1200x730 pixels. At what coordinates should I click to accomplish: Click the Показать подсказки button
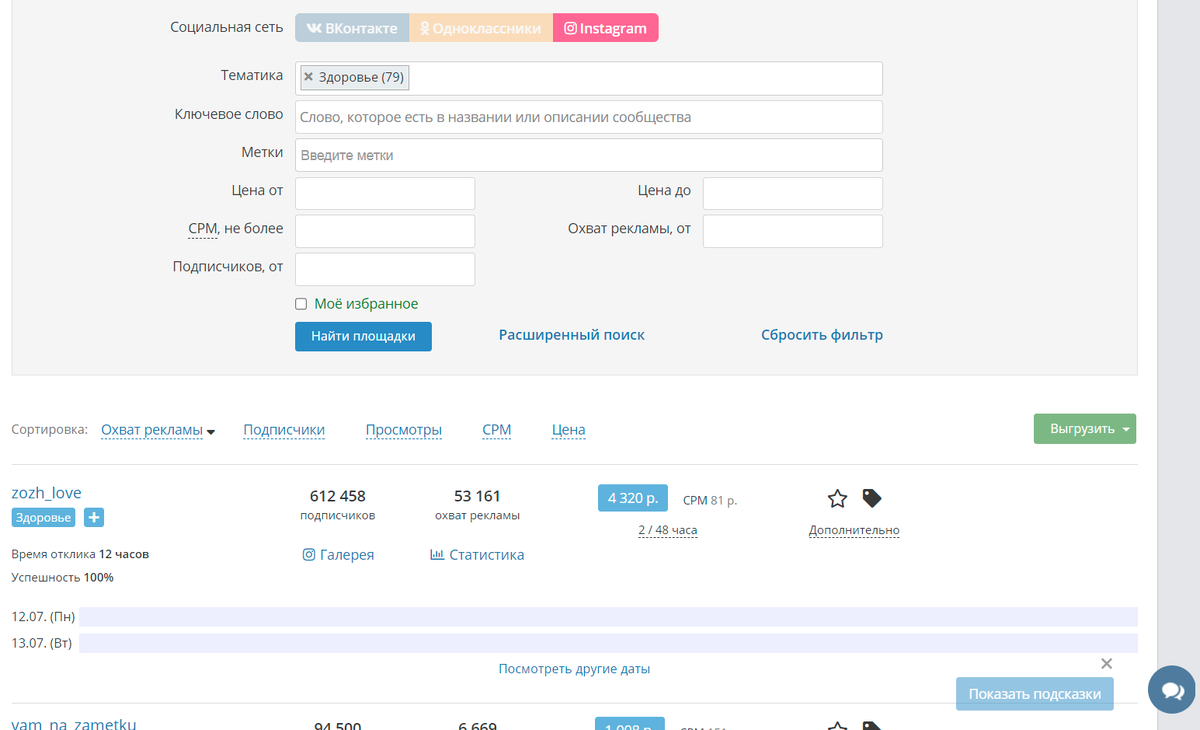1035,694
